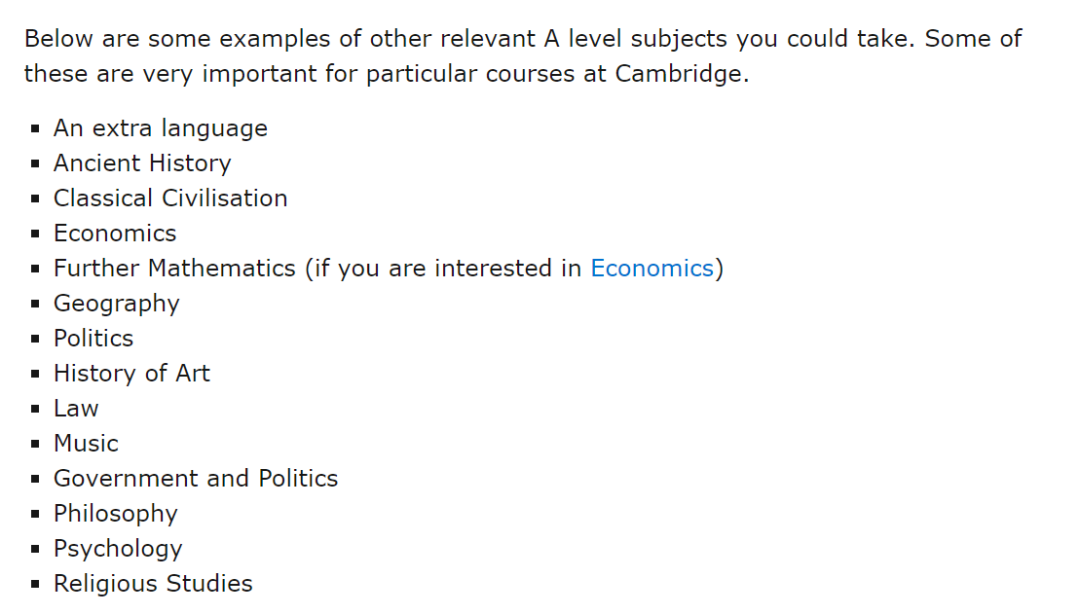Click the word 'Cambridge' in the intro paragraph
This screenshot has height=614, width=1080.
click(678, 74)
